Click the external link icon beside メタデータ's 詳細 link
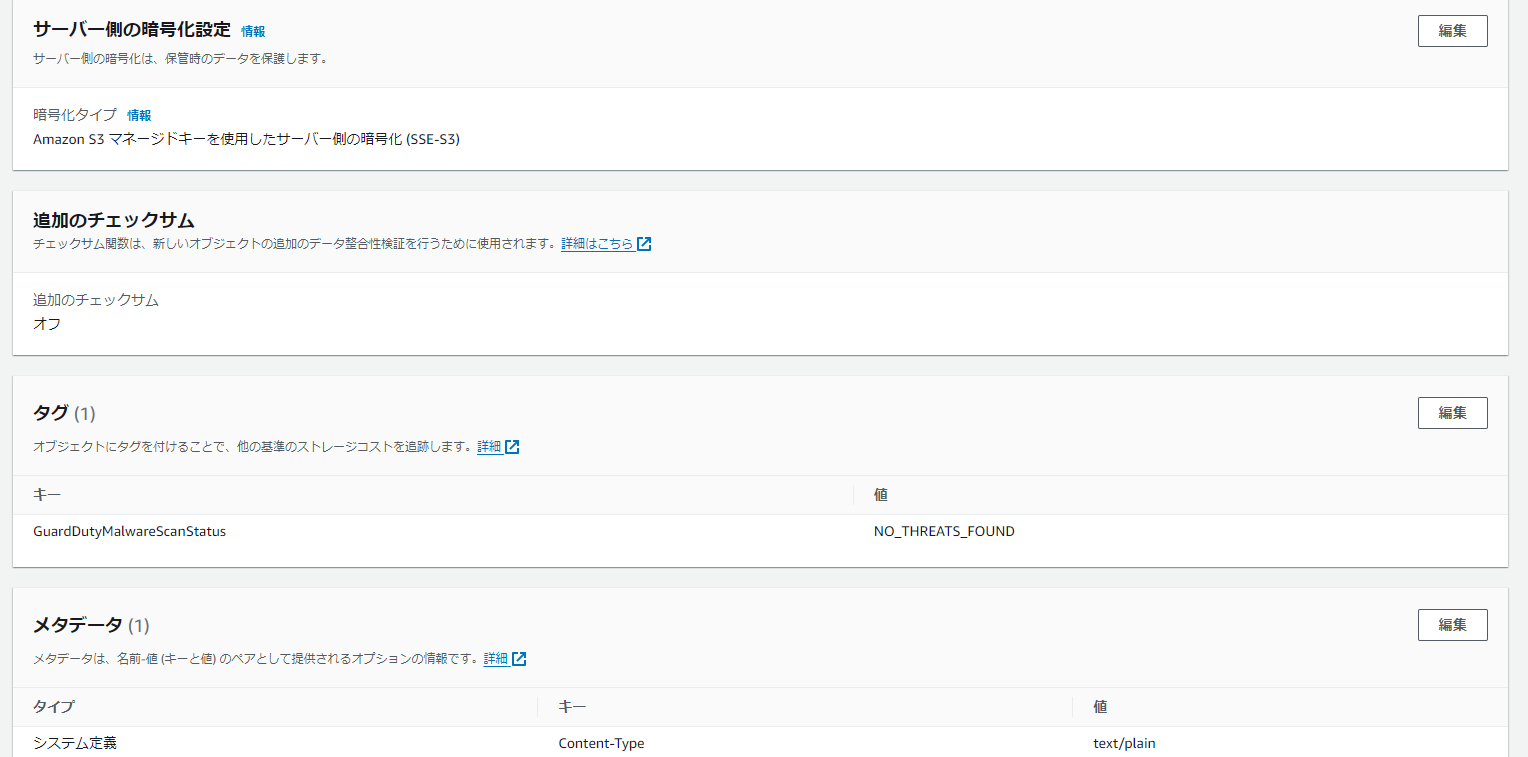1528x757 pixels. 520,658
